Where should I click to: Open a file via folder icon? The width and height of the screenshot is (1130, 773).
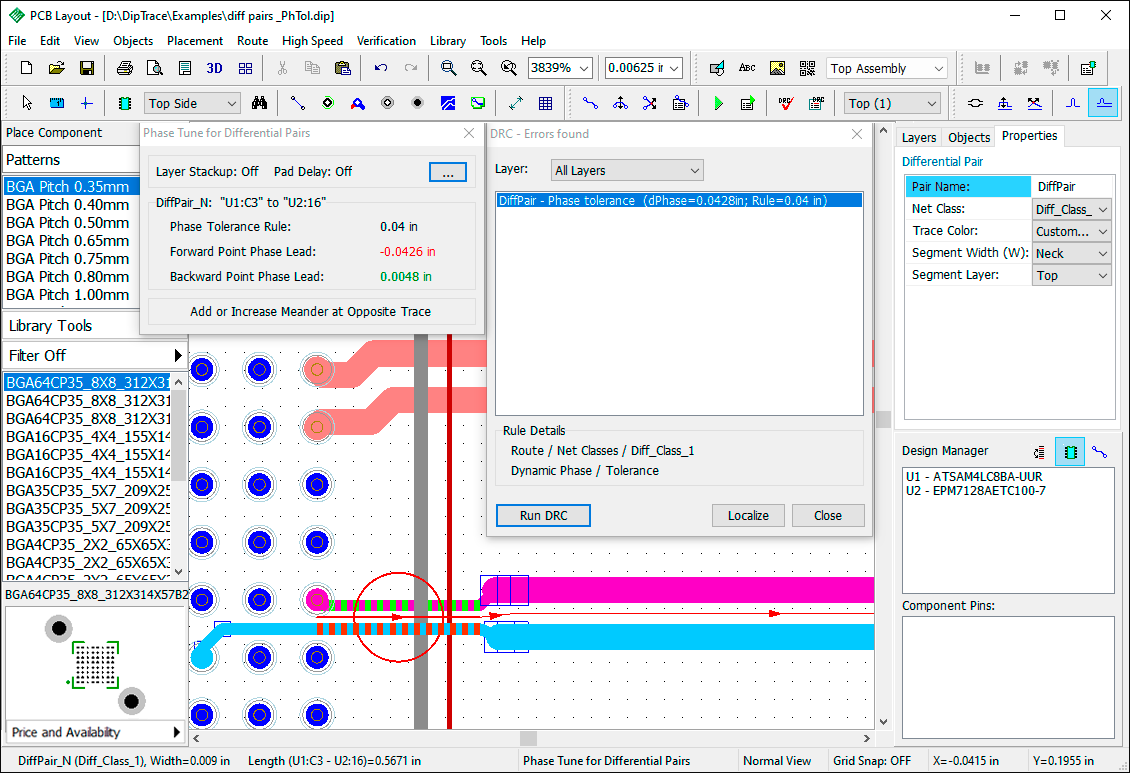click(x=57, y=68)
